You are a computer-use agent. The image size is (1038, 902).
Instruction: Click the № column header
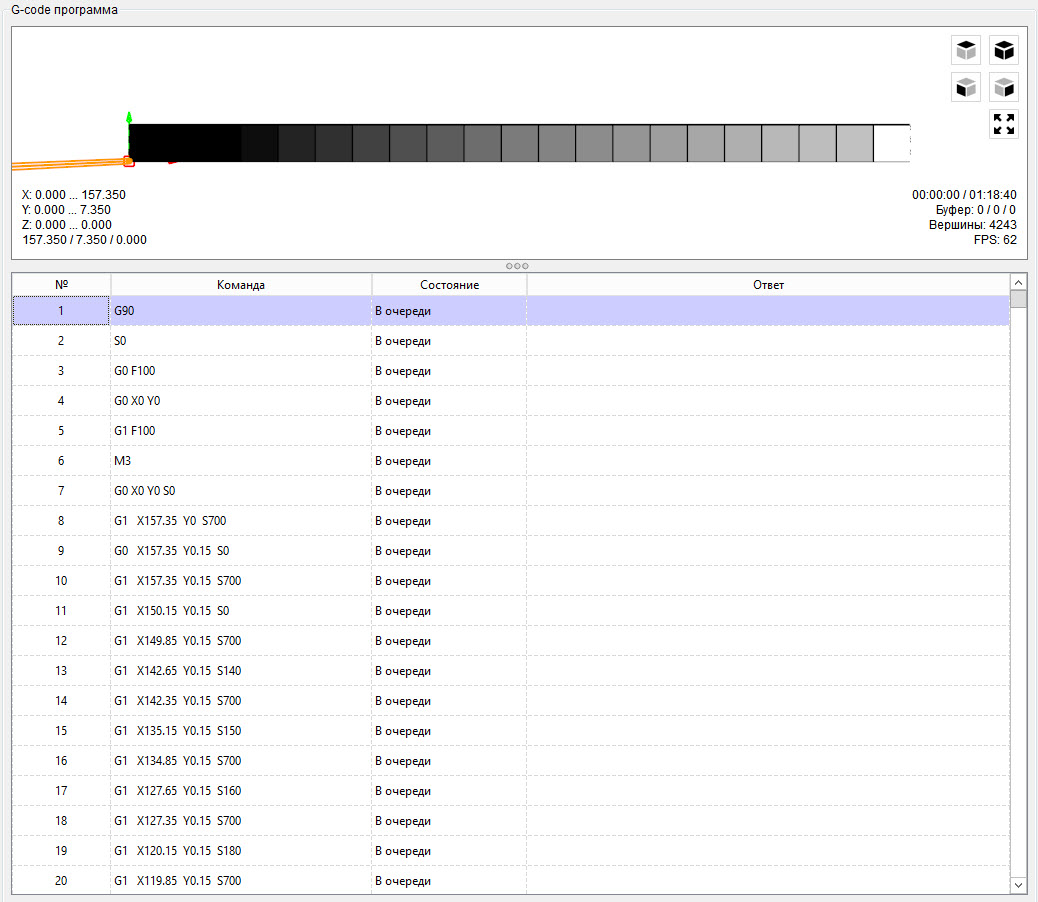(61, 285)
